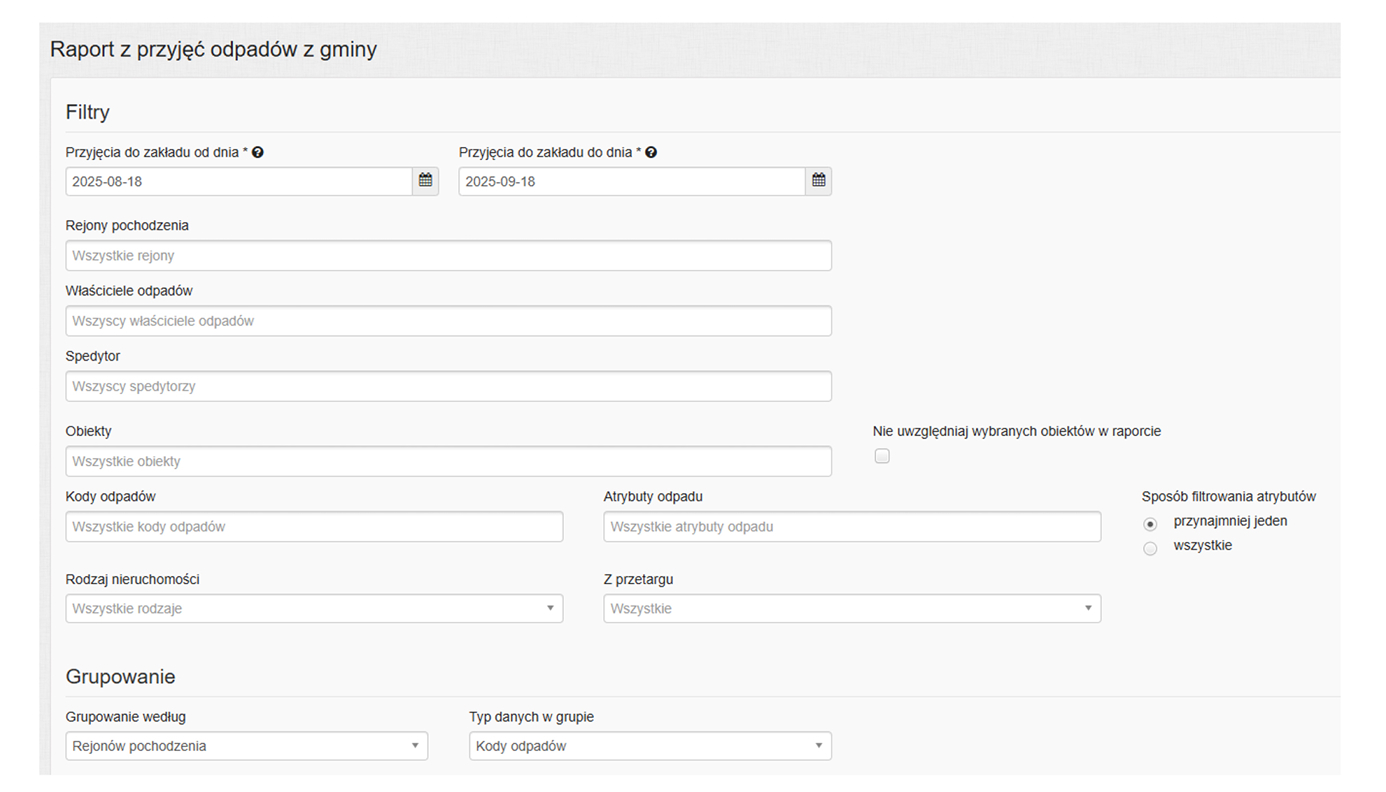
Task: Open 'Grupowanie według' dropdown
Action: click(x=246, y=746)
